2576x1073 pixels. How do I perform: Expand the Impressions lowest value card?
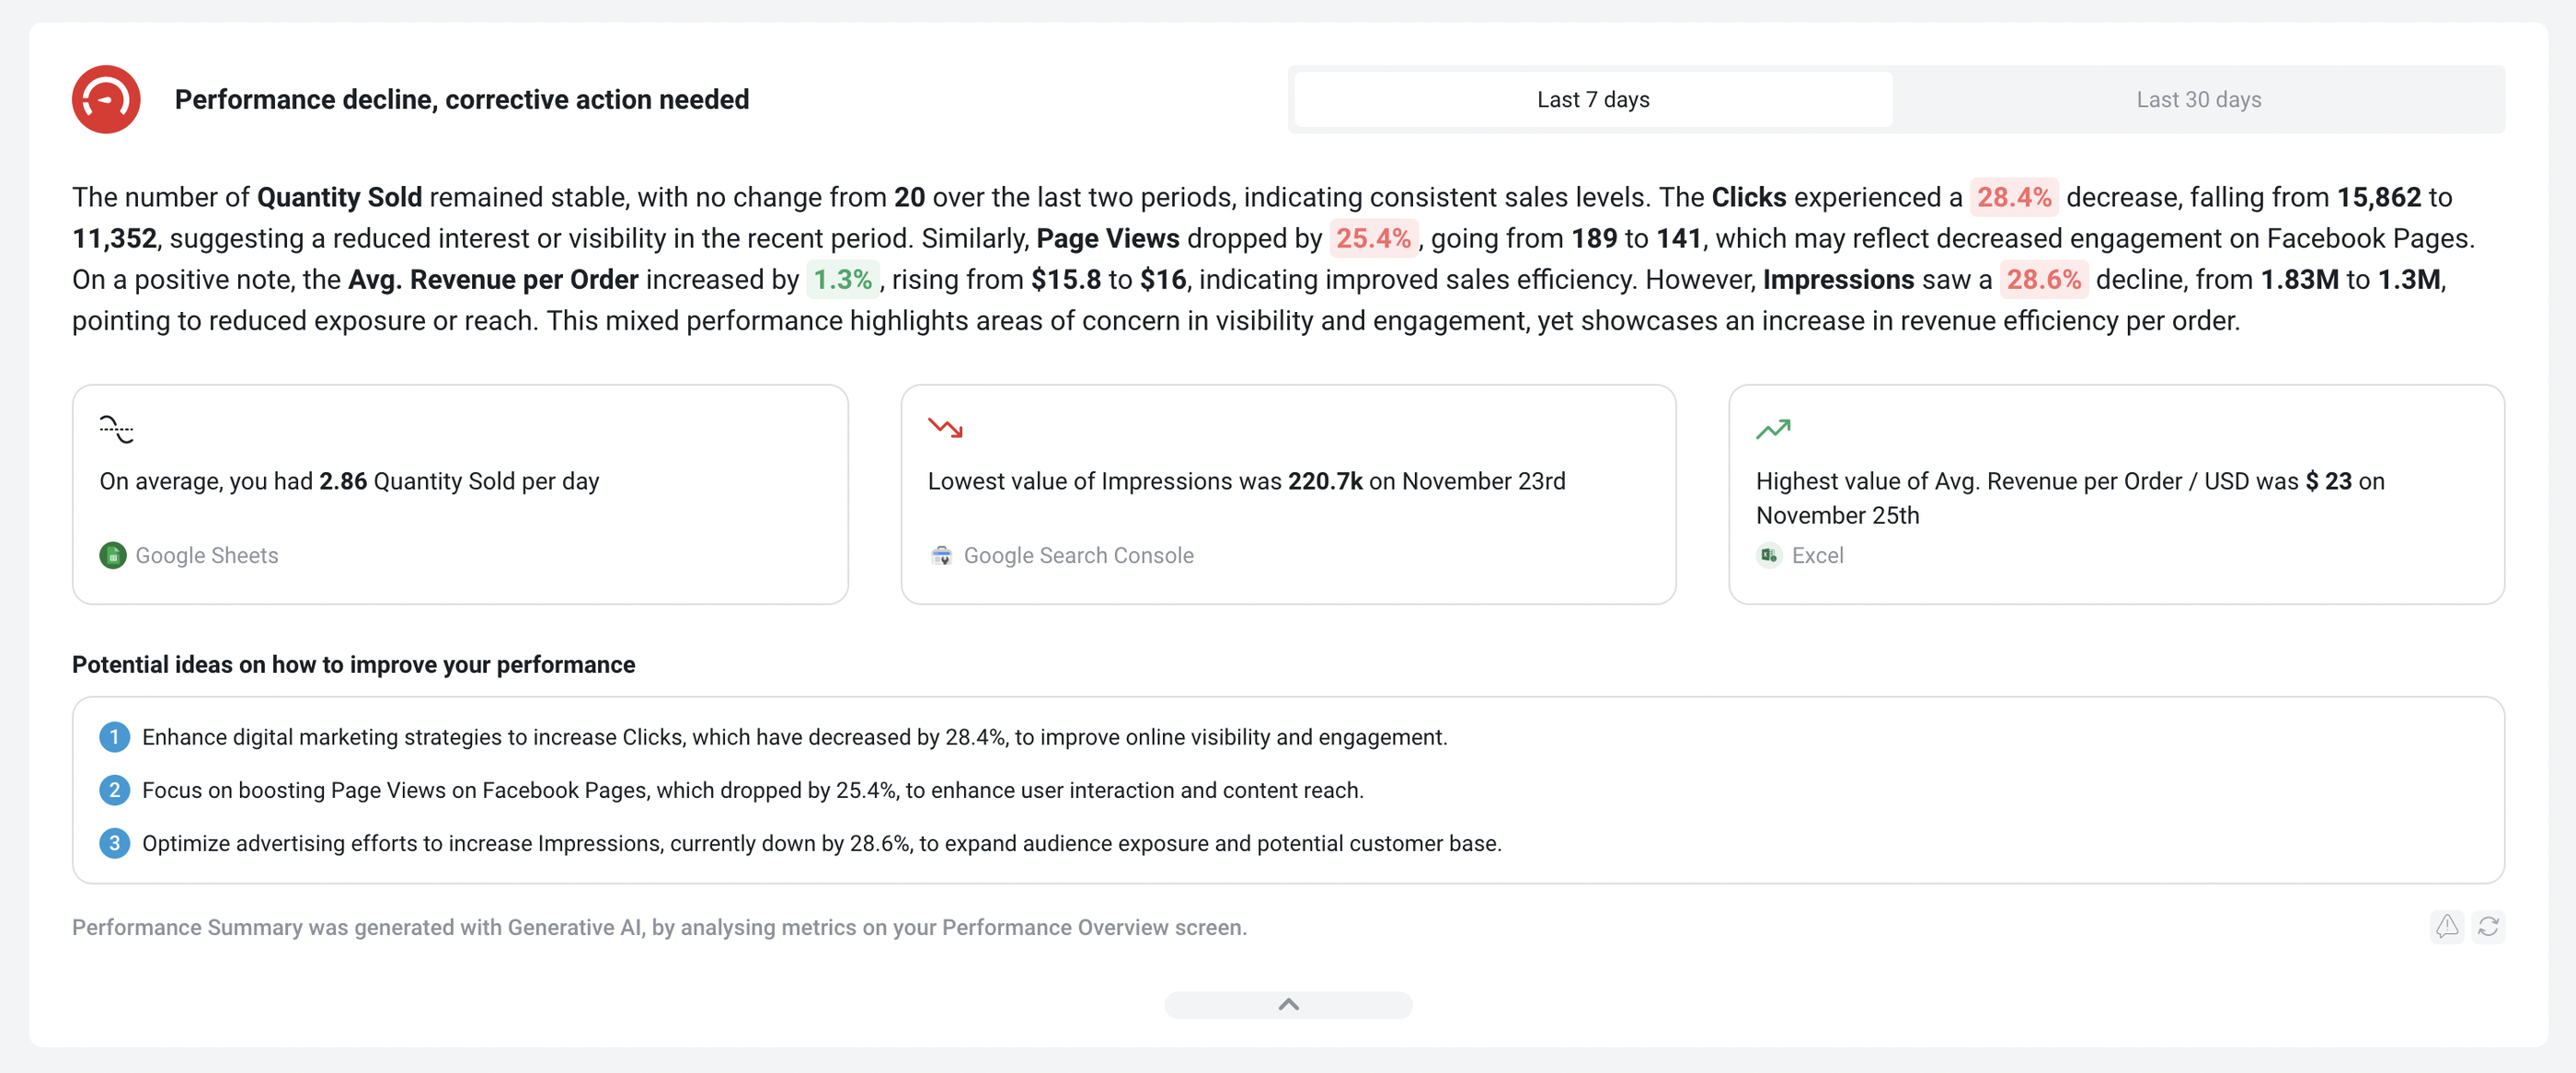(1288, 494)
